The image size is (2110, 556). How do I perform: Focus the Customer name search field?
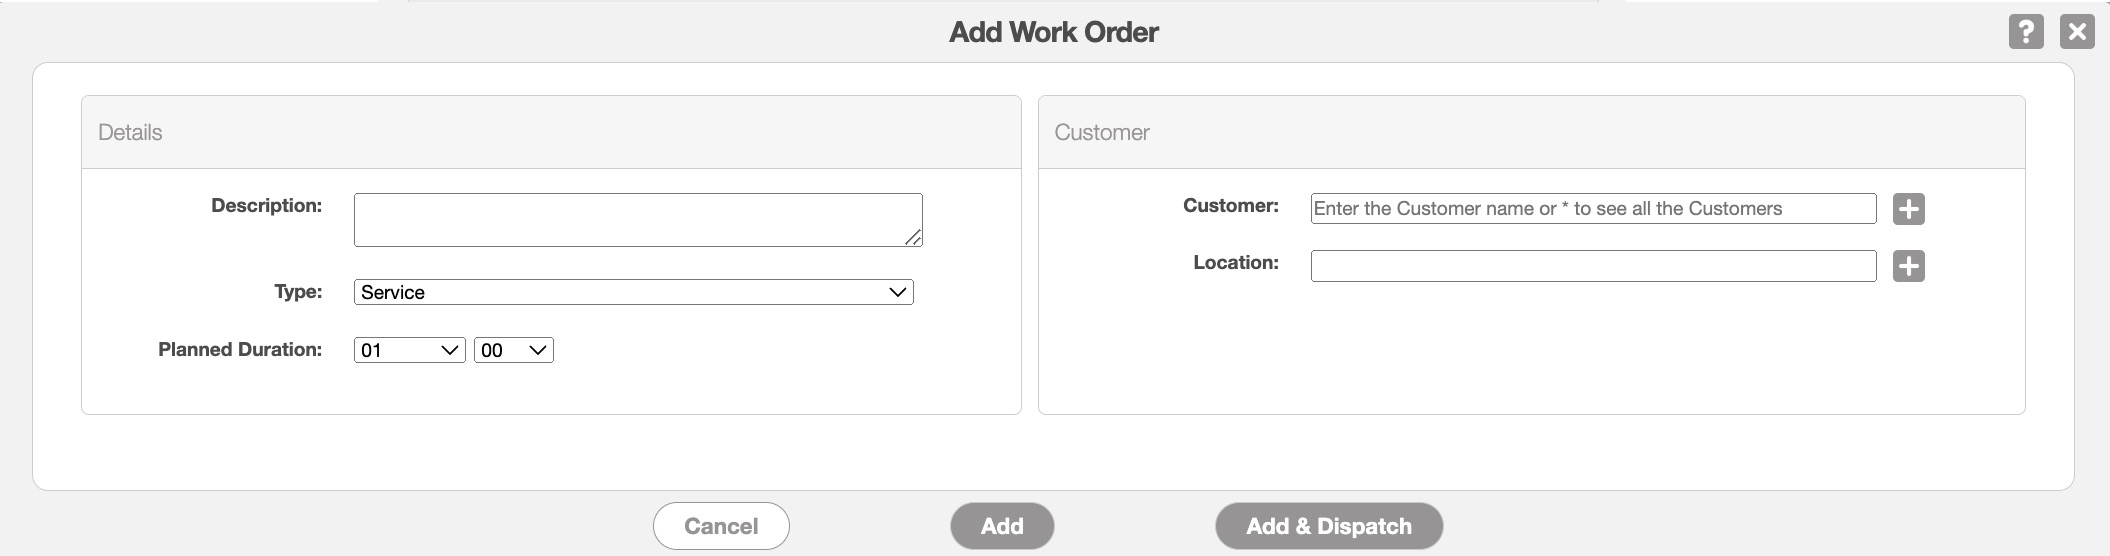[1592, 208]
